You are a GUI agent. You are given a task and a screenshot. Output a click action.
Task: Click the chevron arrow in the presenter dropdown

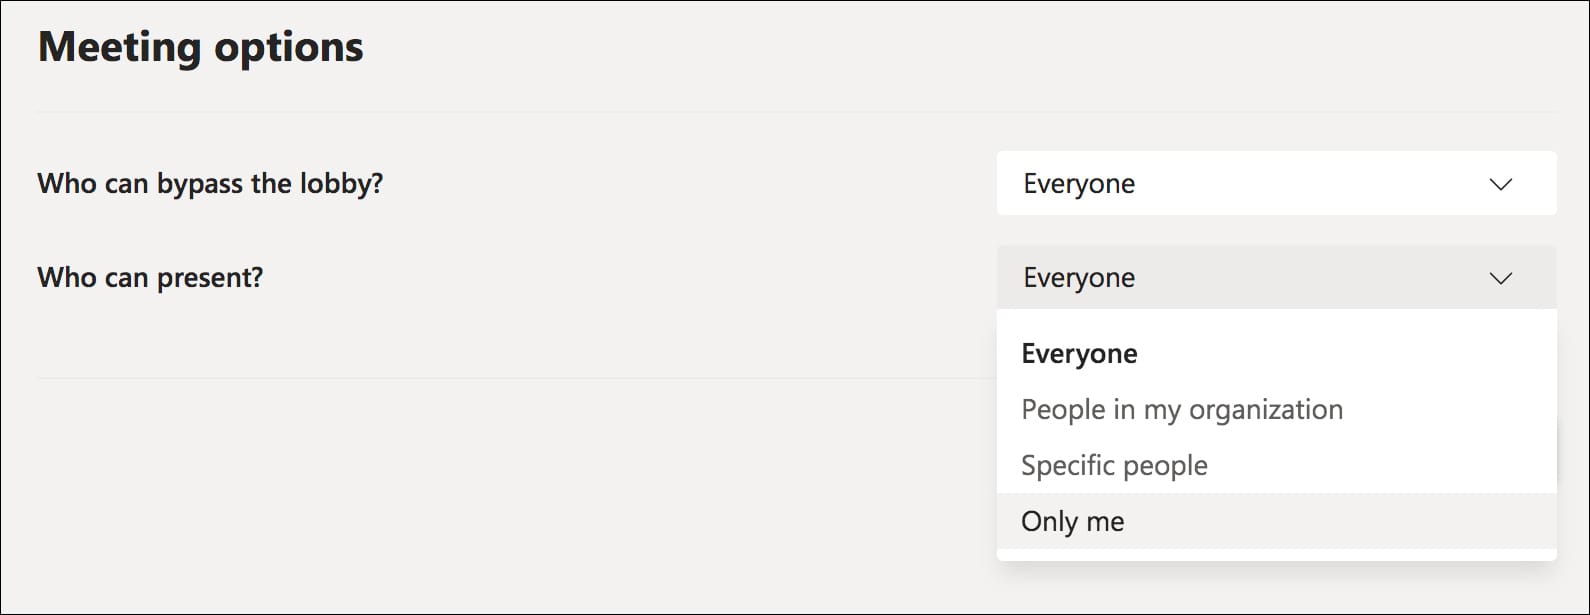tap(1500, 278)
